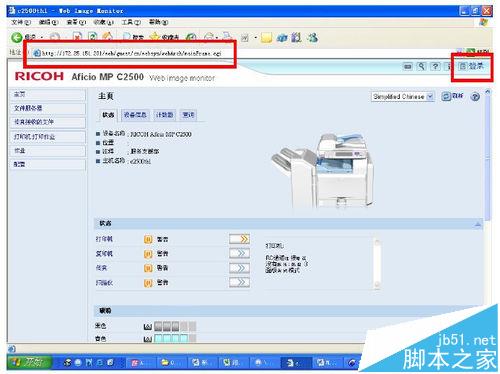Switch to the 计数器 (Counter) tab
Image resolution: width=500 pixels, height=374 pixels.
click(164, 115)
